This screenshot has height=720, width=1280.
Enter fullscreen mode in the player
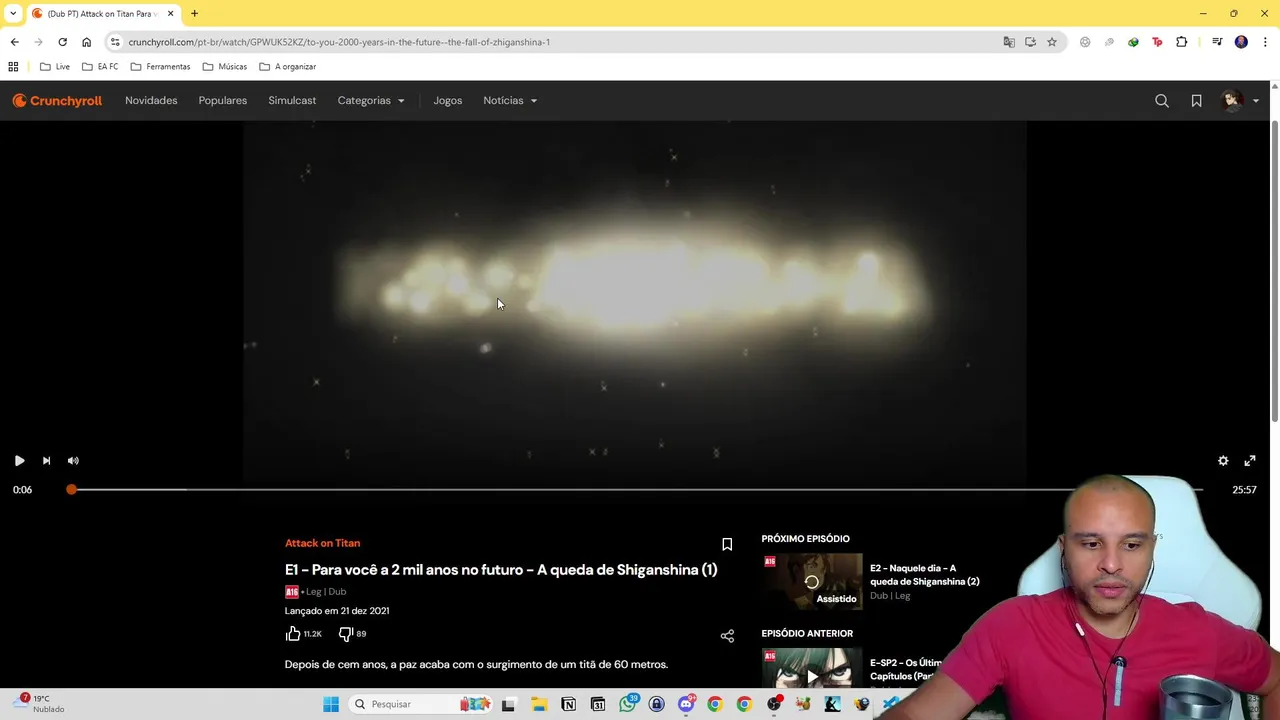(x=1250, y=461)
